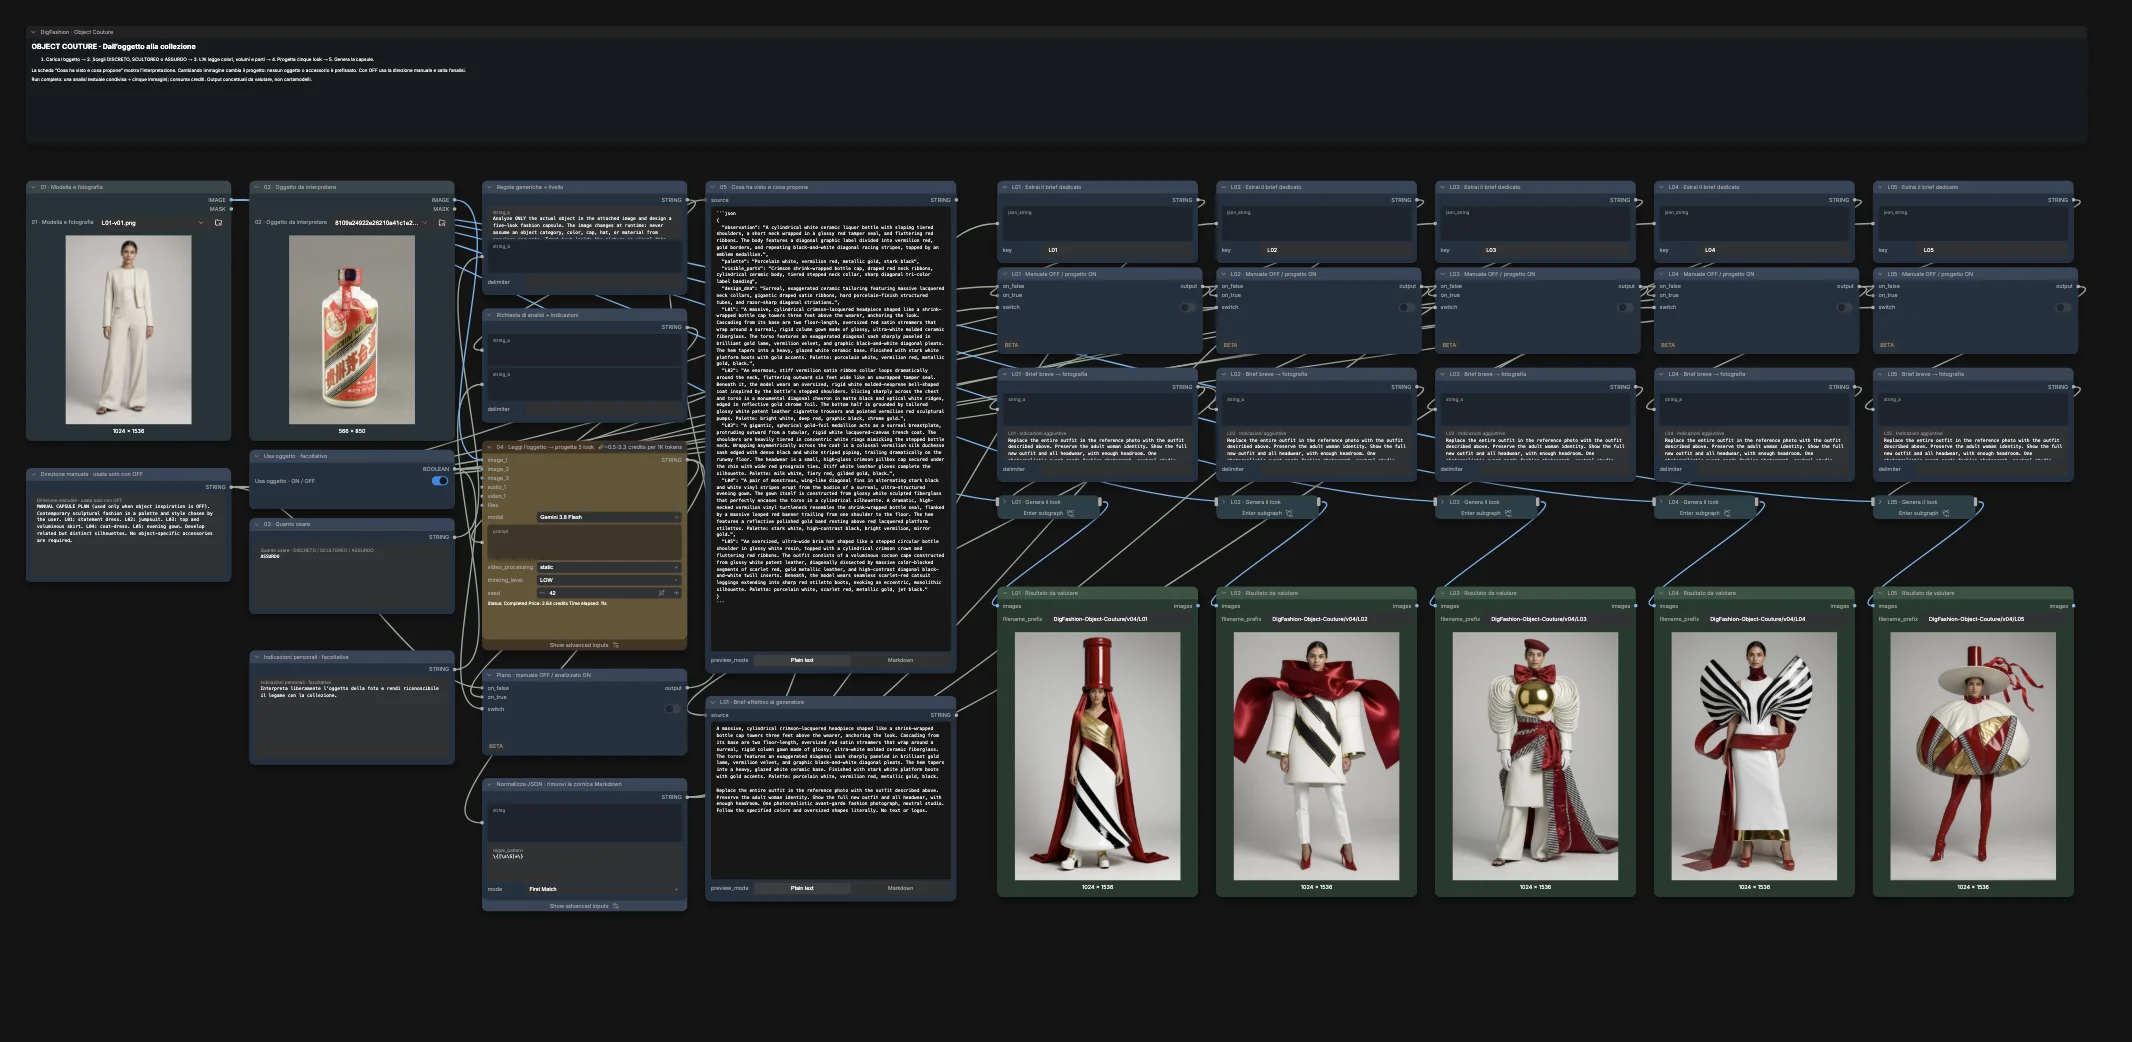The height and width of the screenshot is (1042, 2132).
Task: Click Quanto osare text field with ASSURDO
Action: coord(352,577)
